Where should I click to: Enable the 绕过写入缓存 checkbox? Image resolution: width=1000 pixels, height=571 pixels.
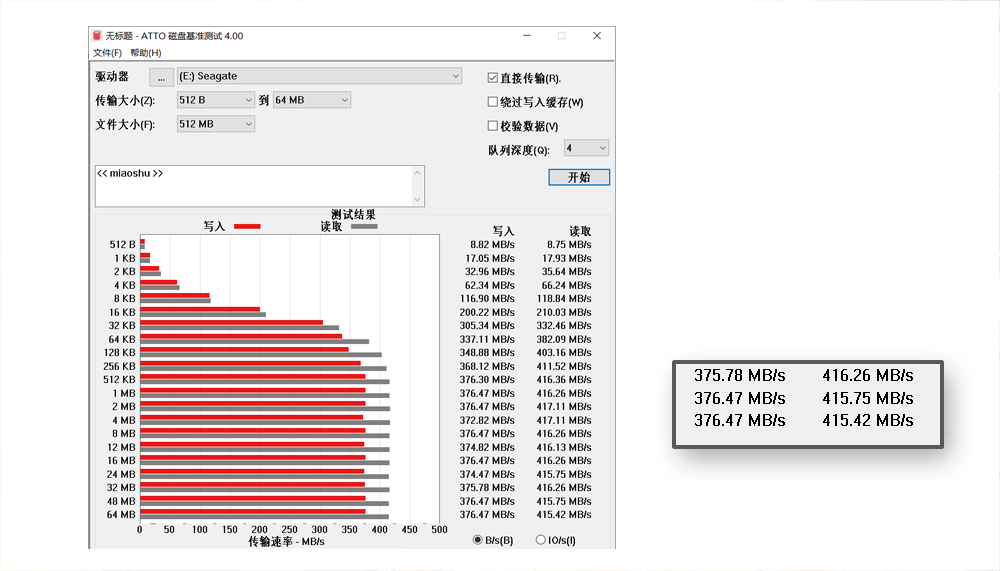pos(493,102)
